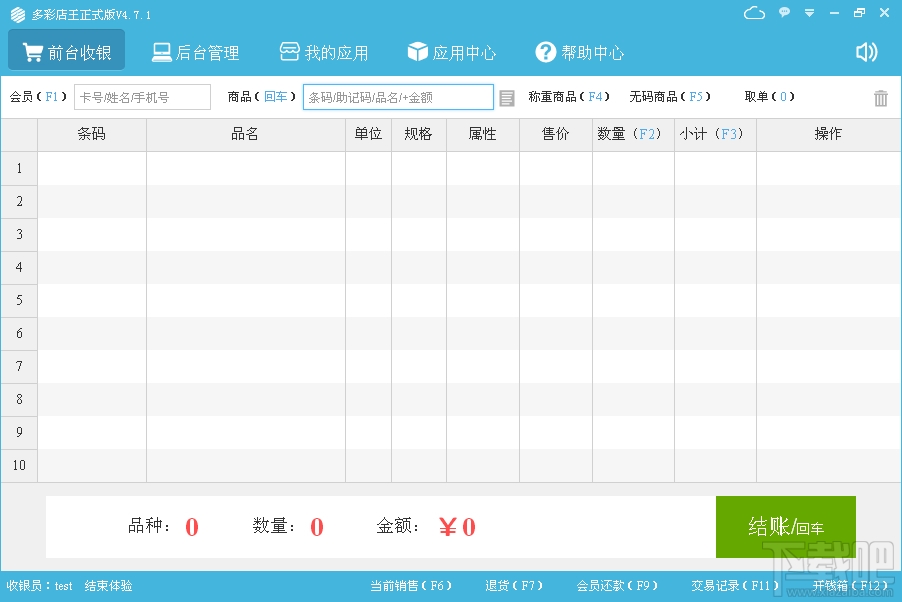
Task: Click 取单 (0) button
Action: click(770, 97)
